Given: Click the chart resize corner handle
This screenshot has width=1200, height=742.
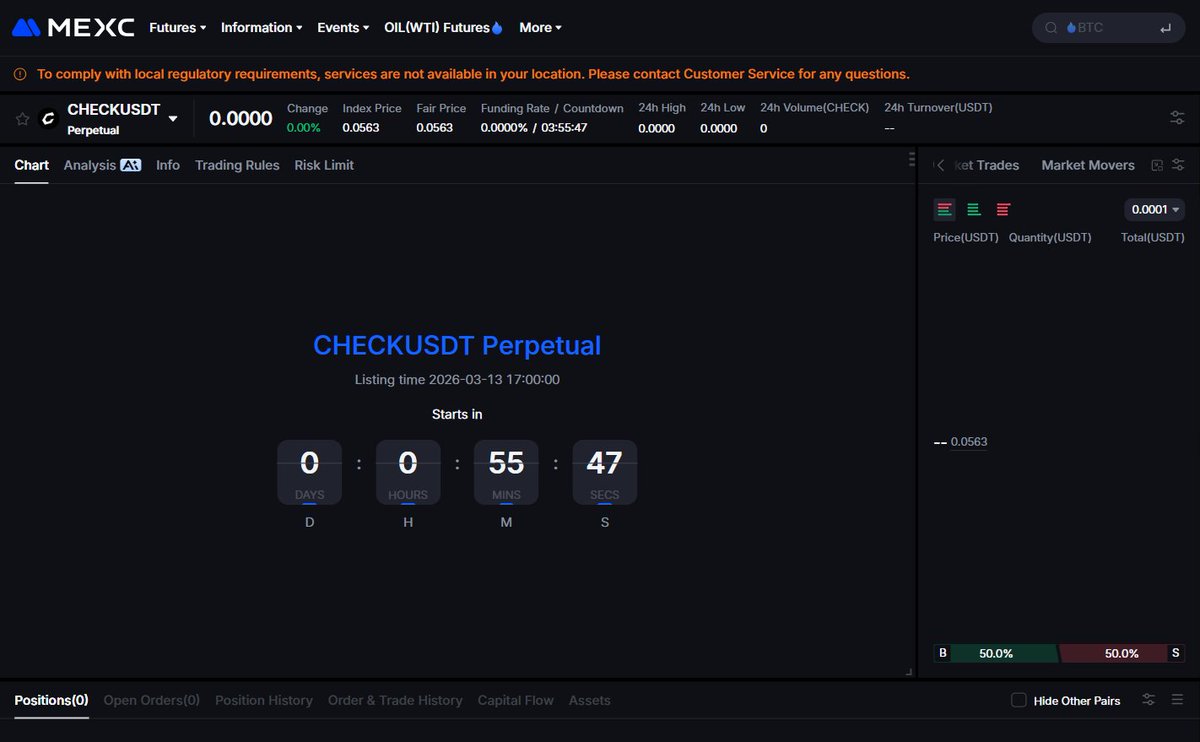Looking at the screenshot, I should tap(909, 672).
